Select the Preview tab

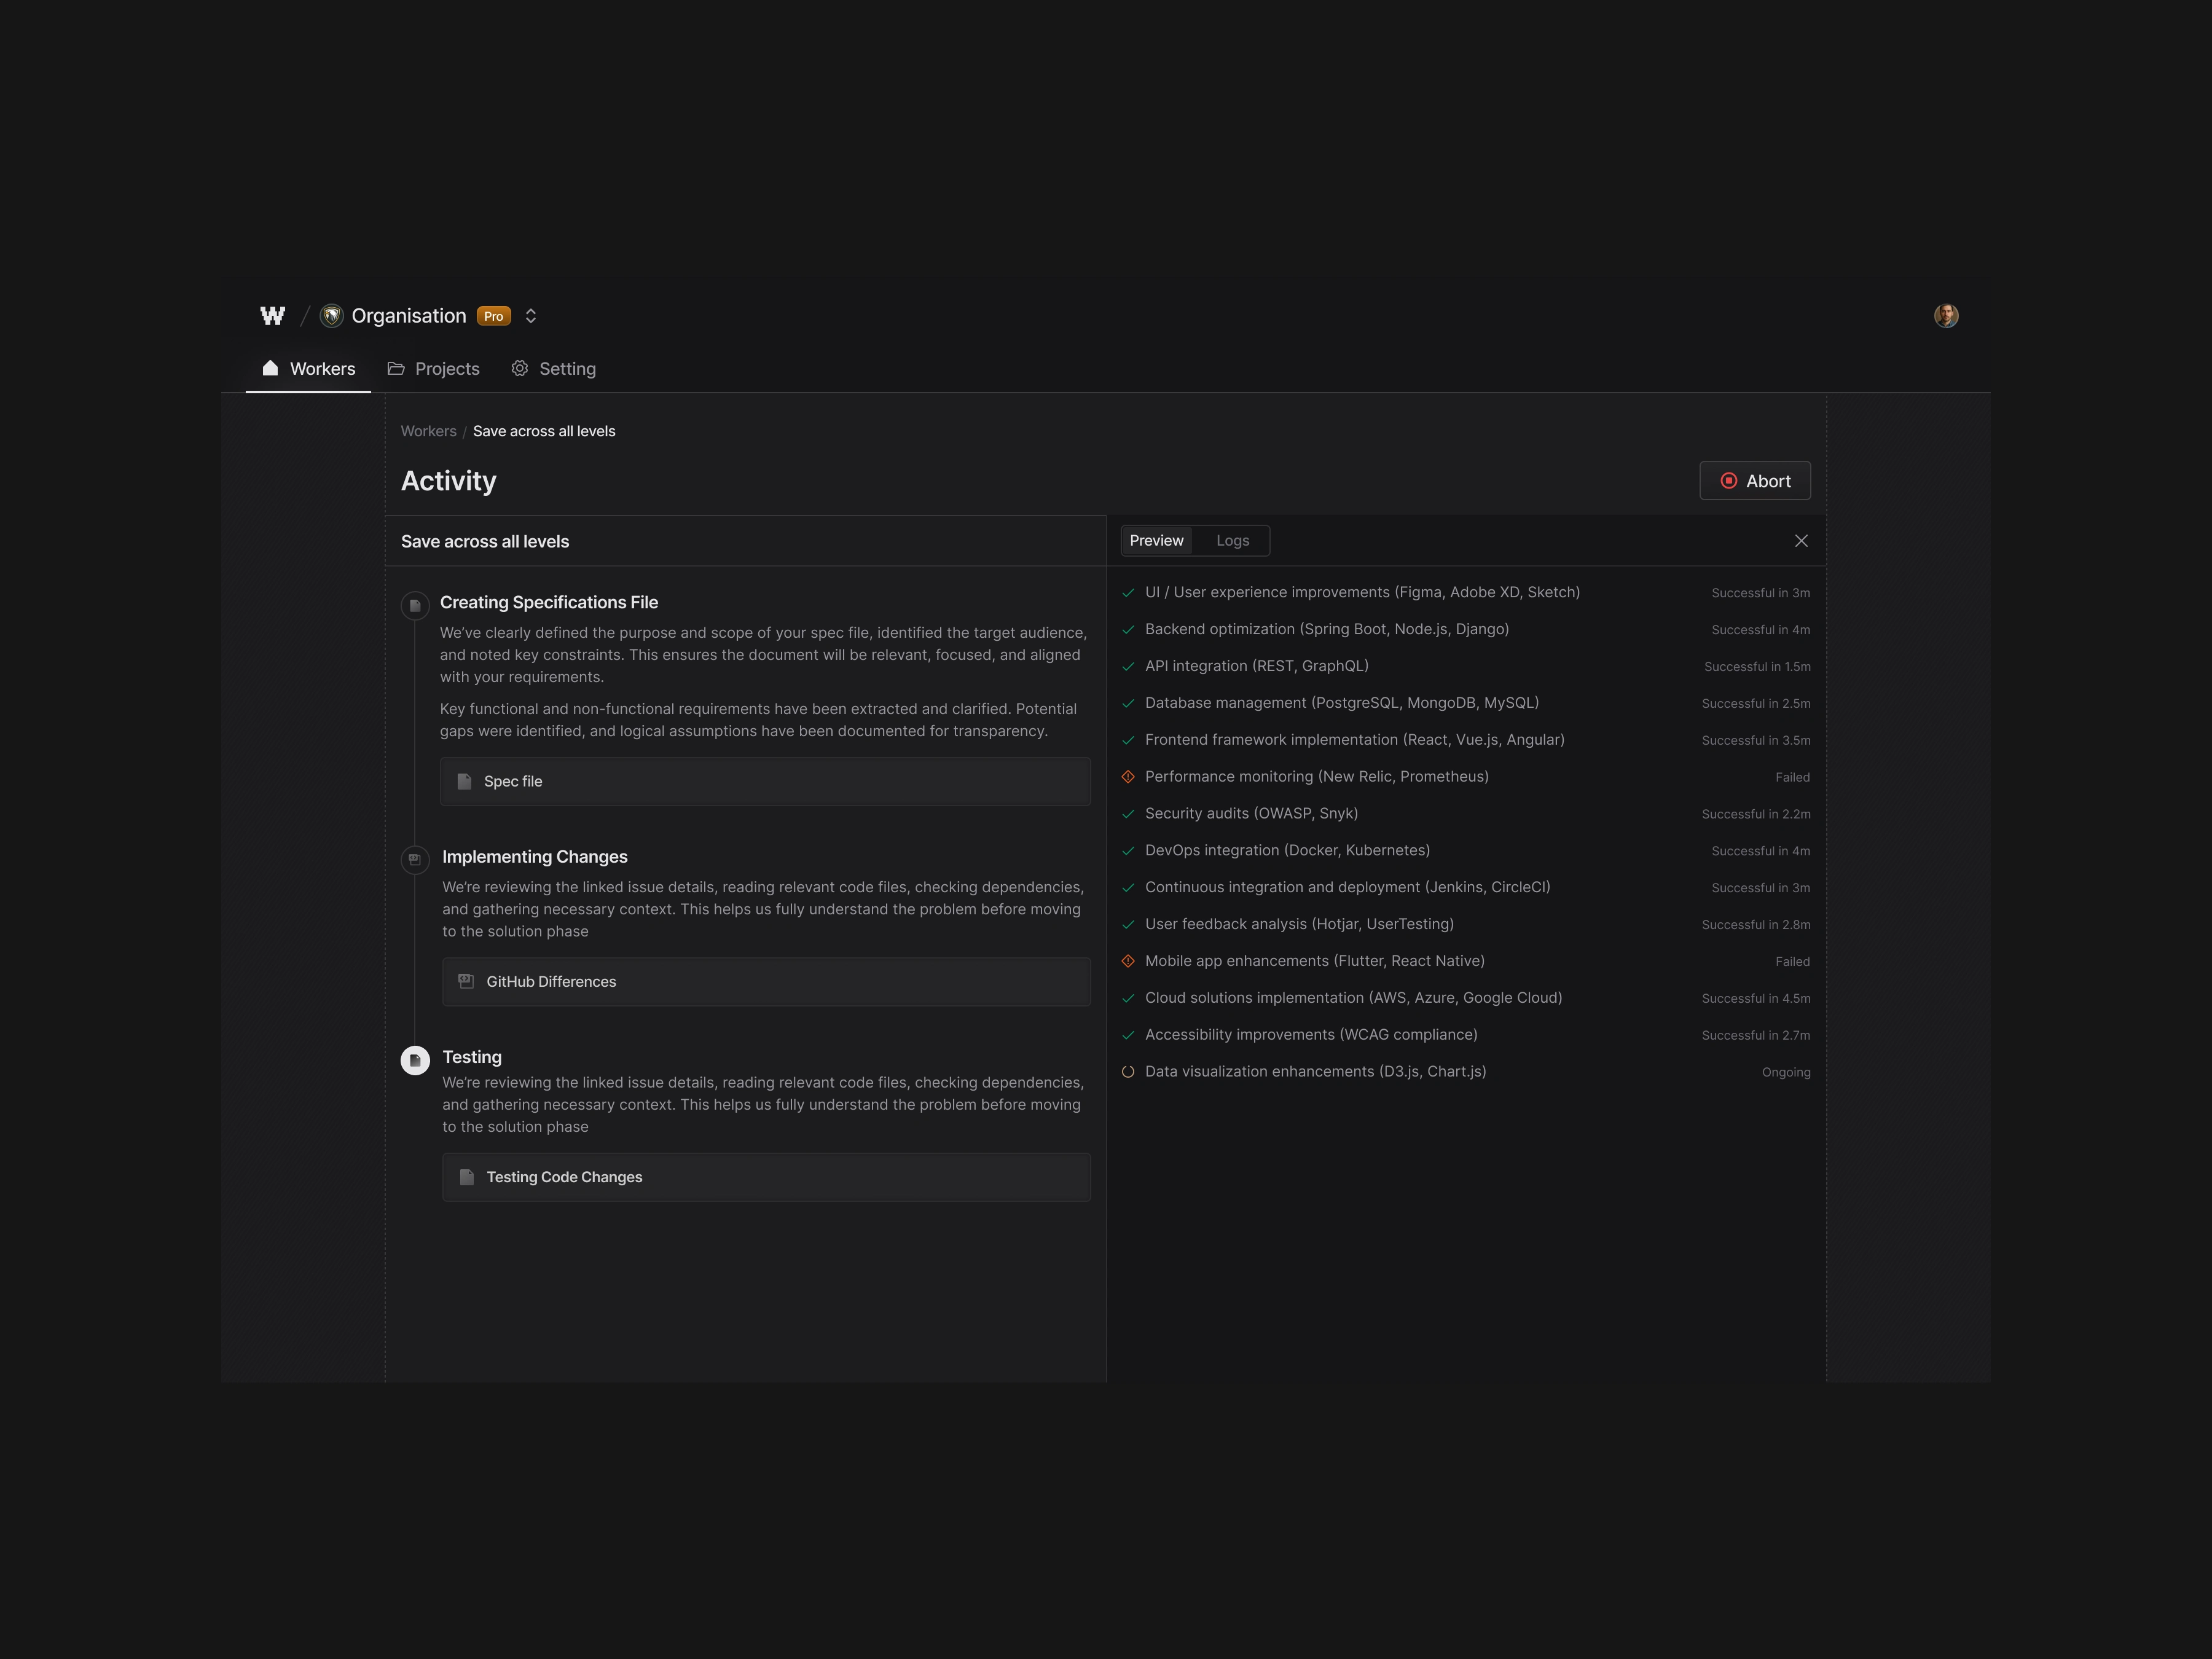coord(1156,541)
